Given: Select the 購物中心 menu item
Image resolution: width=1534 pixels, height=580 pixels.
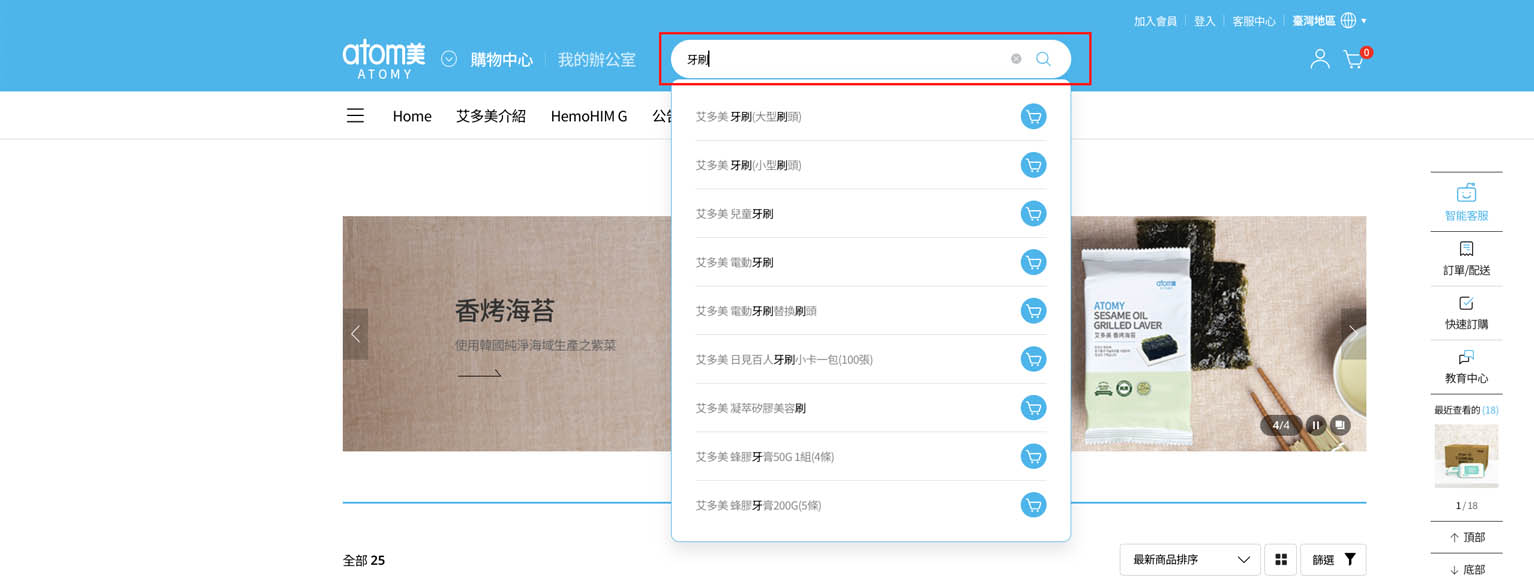Looking at the screenshot, I should (501, 59).
